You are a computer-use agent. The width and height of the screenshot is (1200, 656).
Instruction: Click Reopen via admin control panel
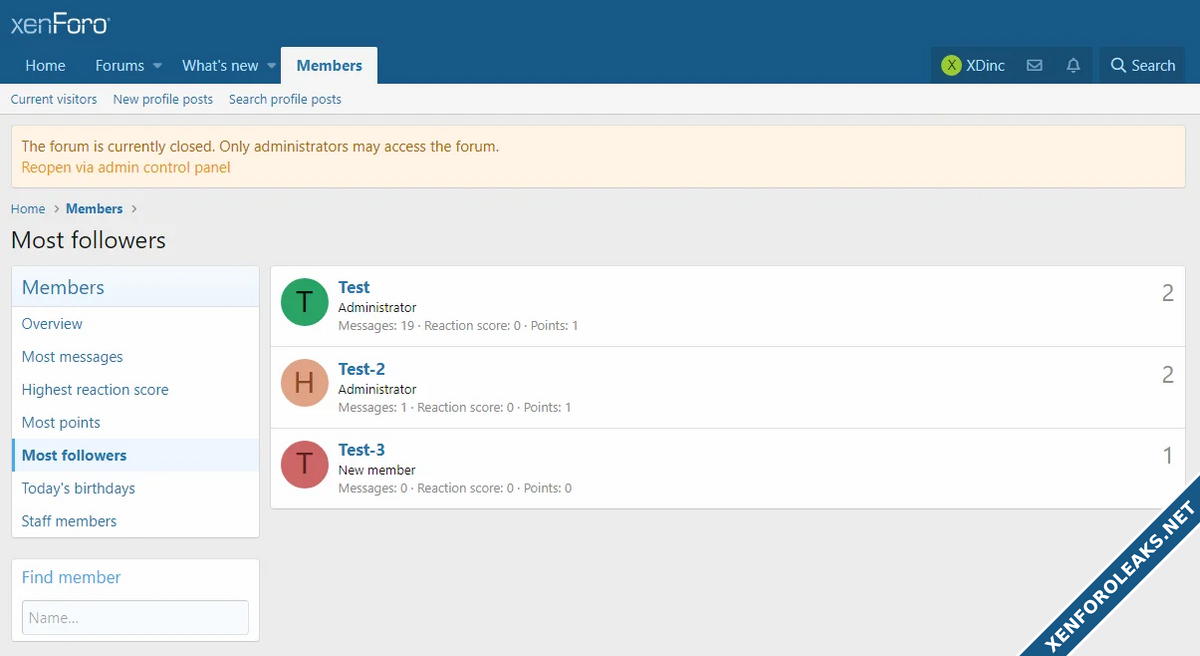tap(126, 167)
